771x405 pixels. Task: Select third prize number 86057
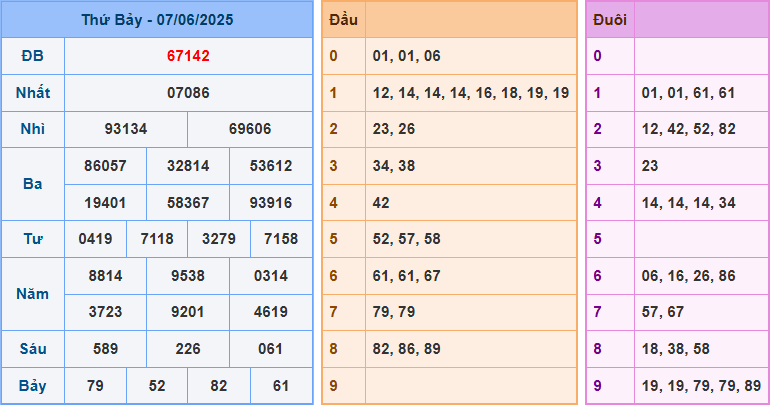105,166
